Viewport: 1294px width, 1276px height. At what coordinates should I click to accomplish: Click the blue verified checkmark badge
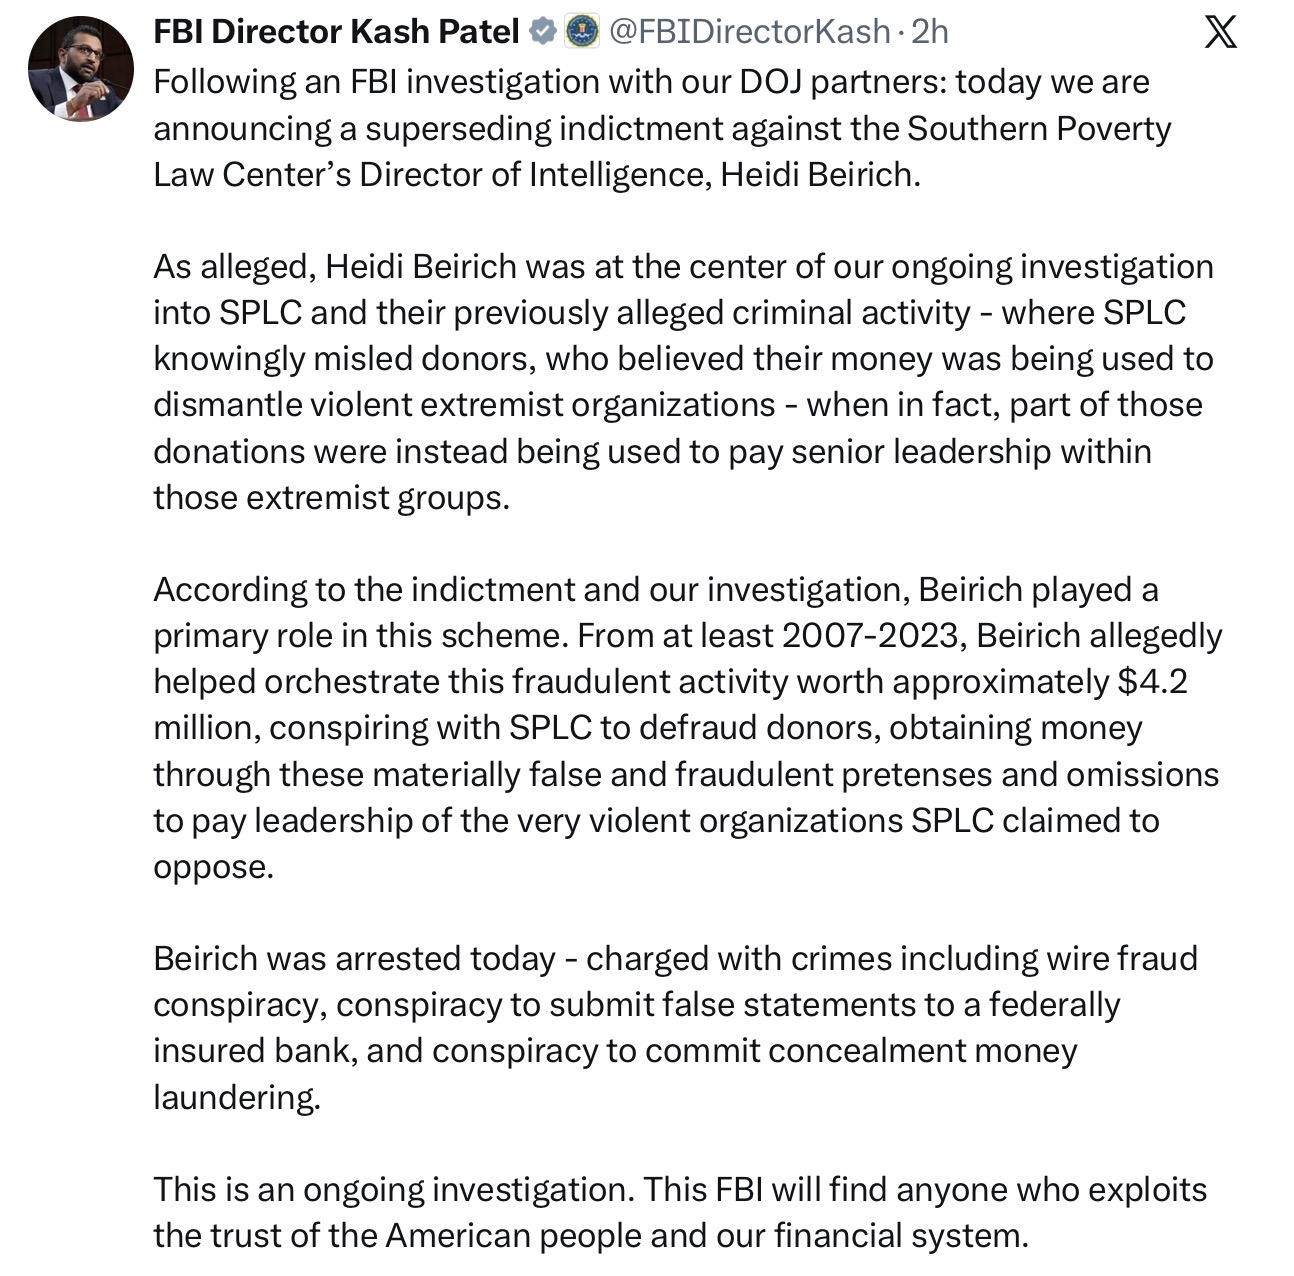(x=542, y=32)
